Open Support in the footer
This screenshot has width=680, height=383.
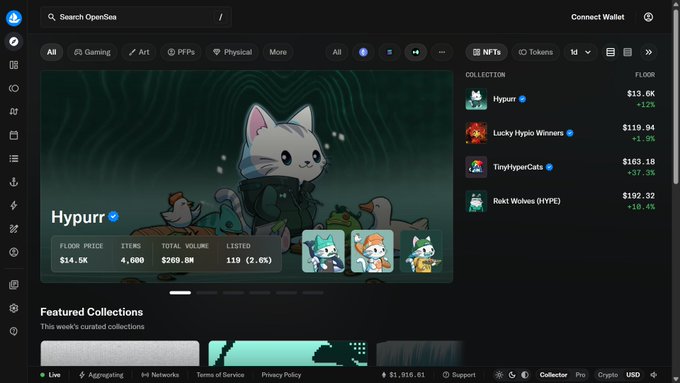click(x=459, y=375)
